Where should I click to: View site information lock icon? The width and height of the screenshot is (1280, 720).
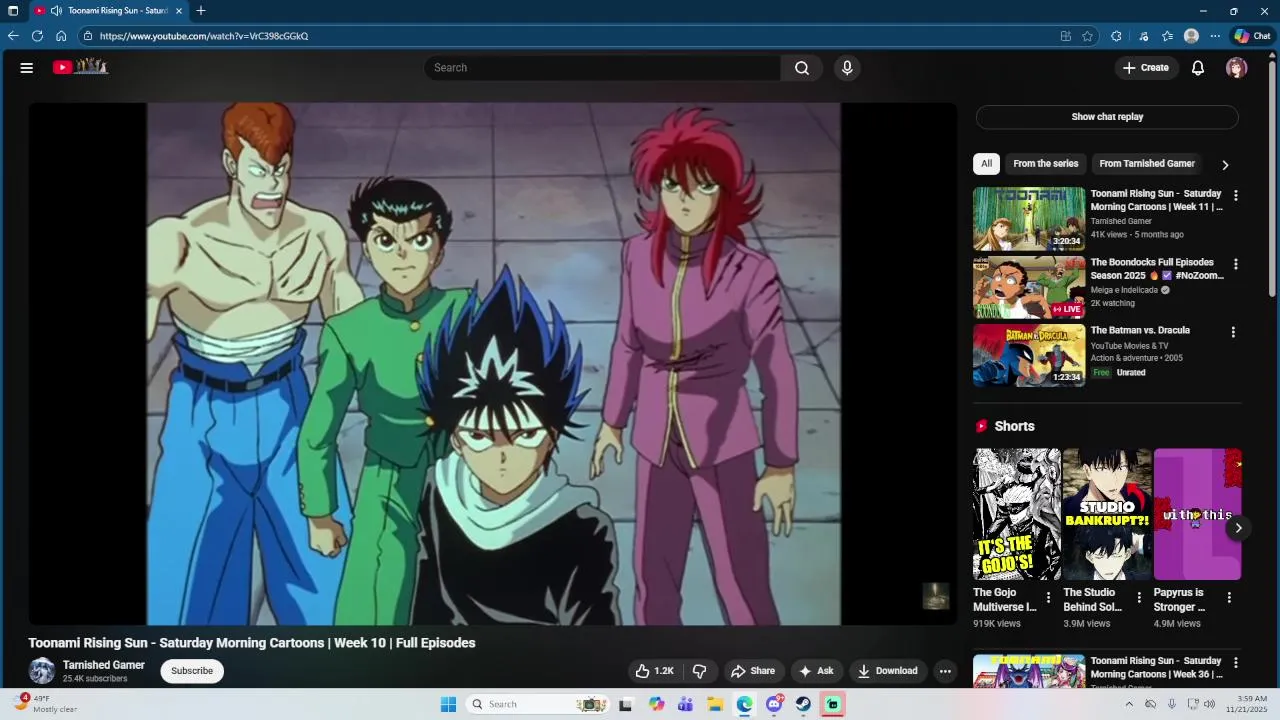[88, 36]
